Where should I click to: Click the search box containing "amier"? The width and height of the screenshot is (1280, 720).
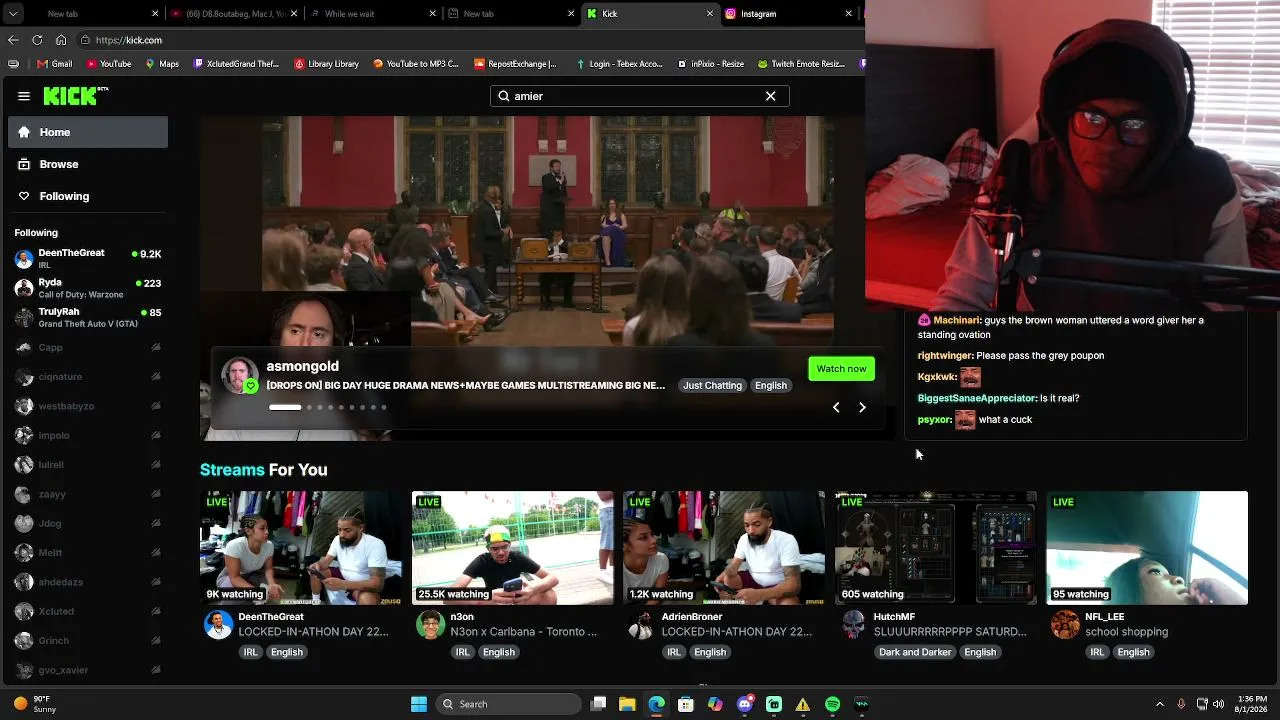click(639, 96)
